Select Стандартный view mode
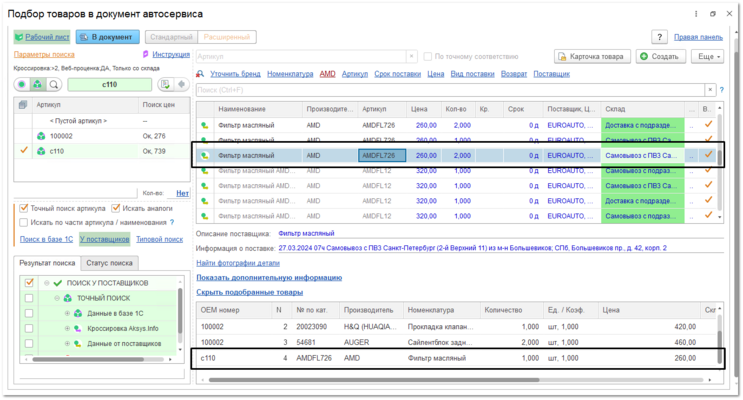The width and height of the screenshot is (743, 400). pos(171,37)
